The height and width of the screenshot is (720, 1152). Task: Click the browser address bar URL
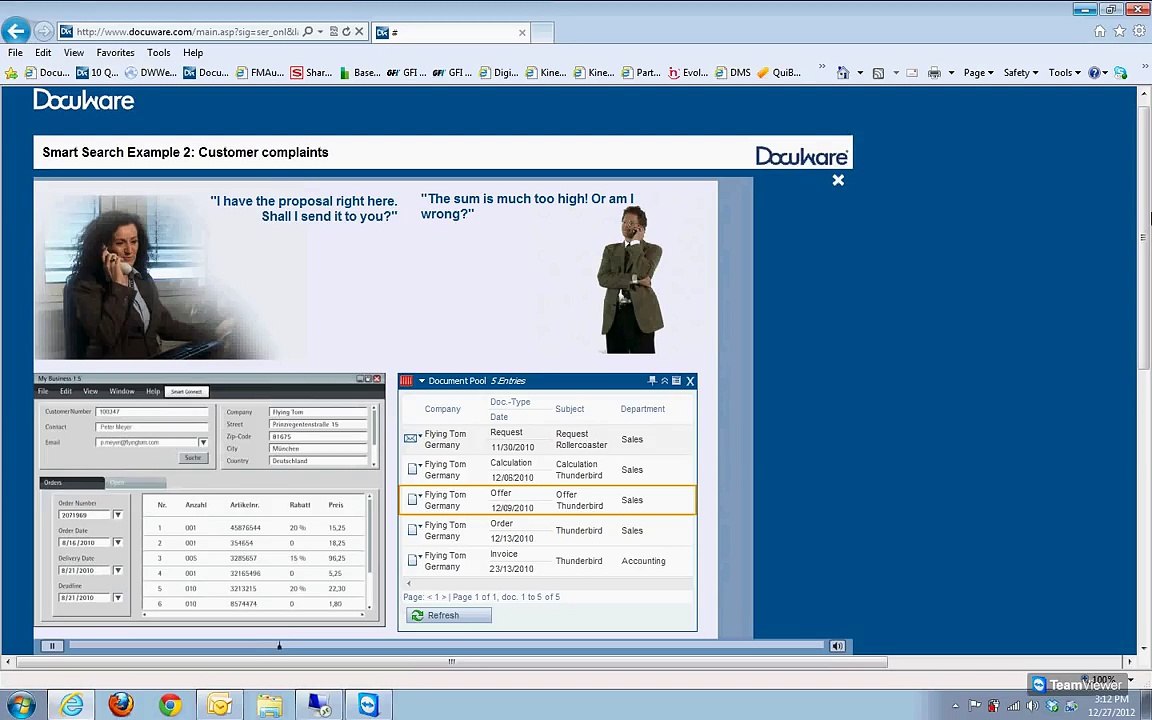pyautogui.click(x=187, y=32)
